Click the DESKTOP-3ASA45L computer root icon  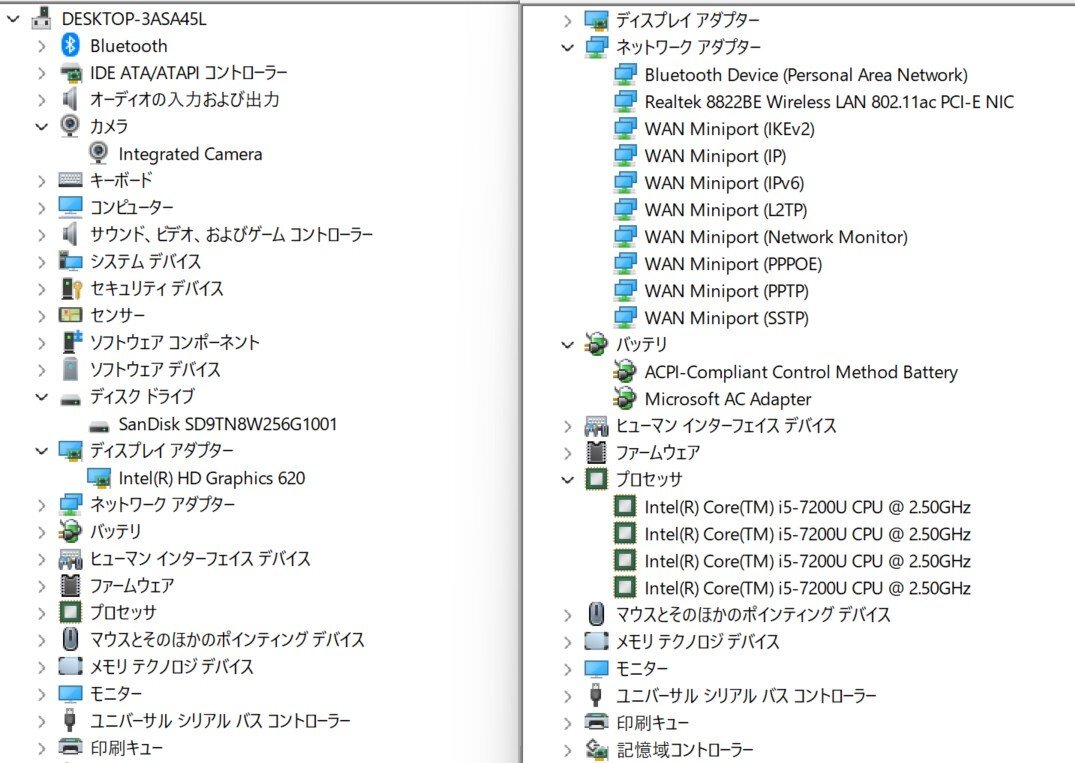(42, 19)
